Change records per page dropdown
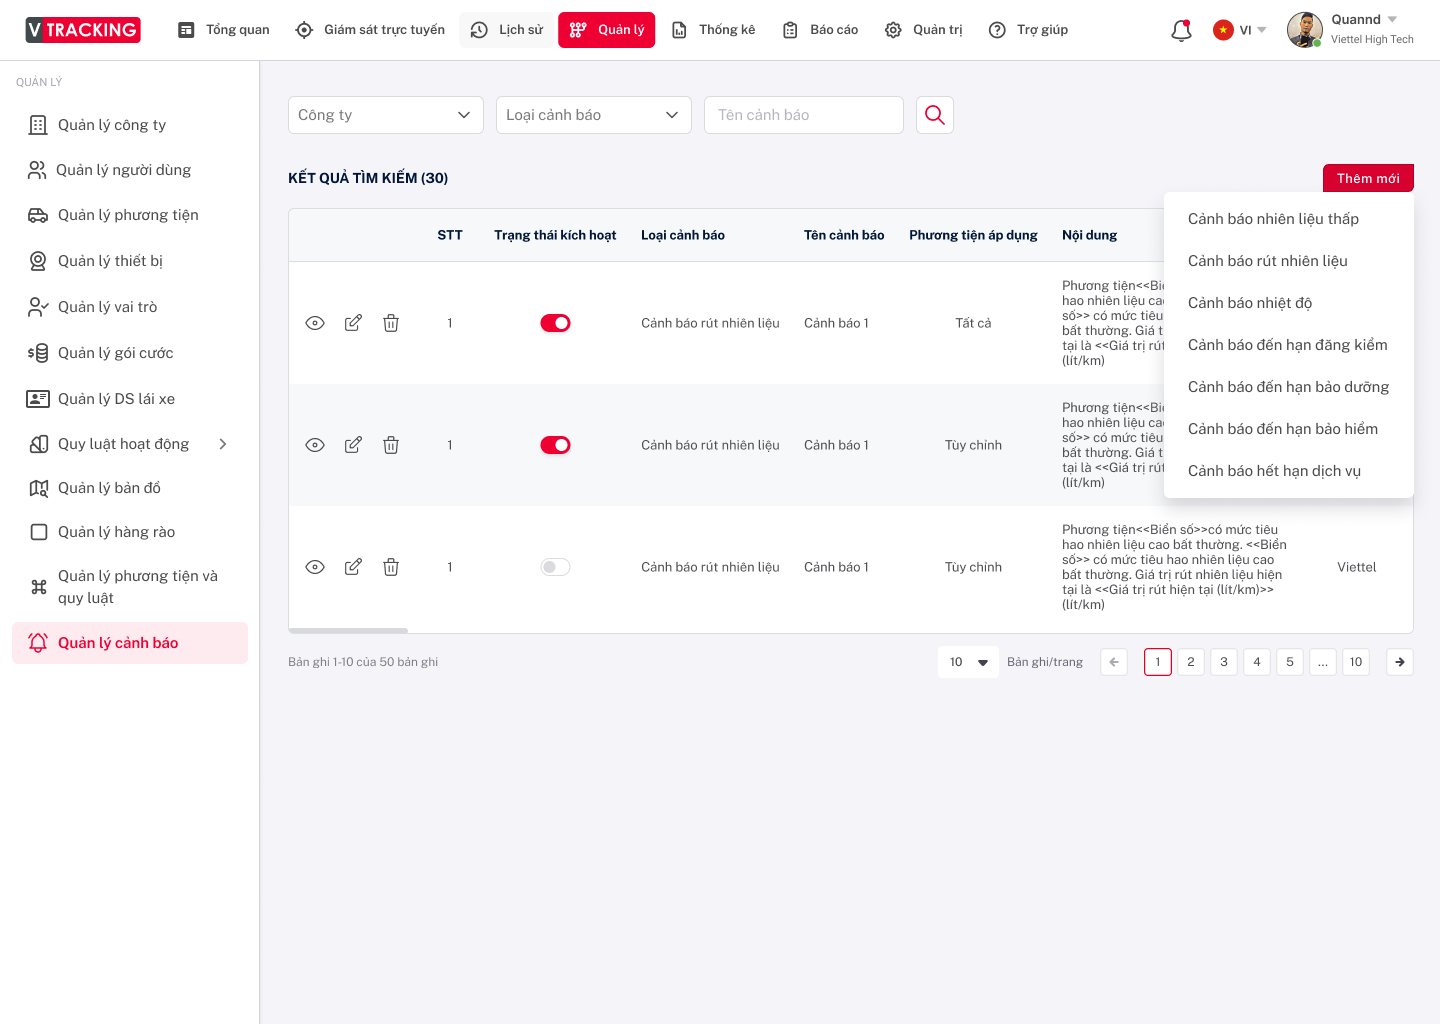 click(968, 662)
